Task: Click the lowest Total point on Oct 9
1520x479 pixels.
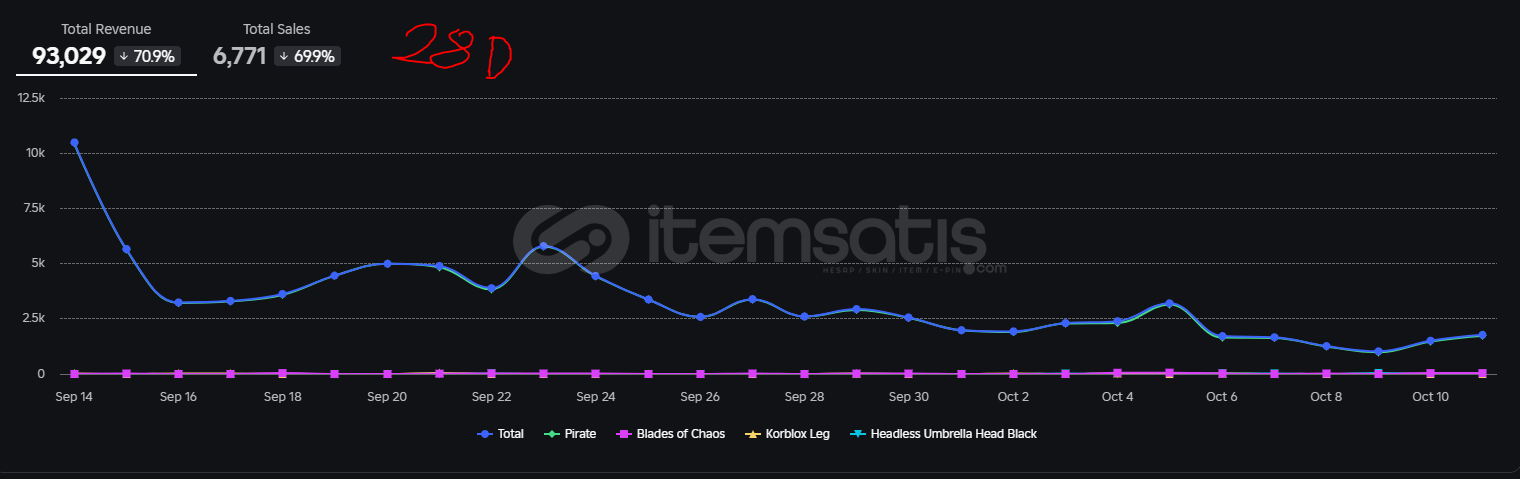Action: tap(1378, 352)
